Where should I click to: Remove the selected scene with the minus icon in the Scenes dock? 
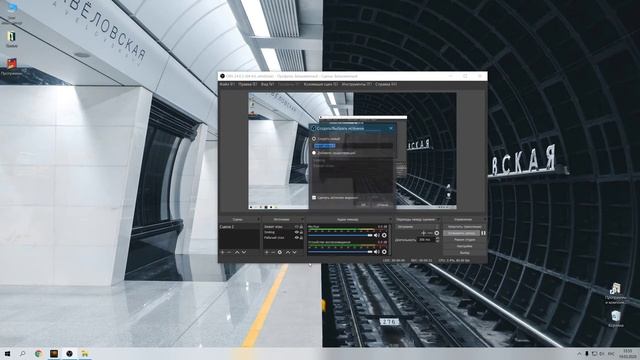pyautogui.click(x=229, y=252)
